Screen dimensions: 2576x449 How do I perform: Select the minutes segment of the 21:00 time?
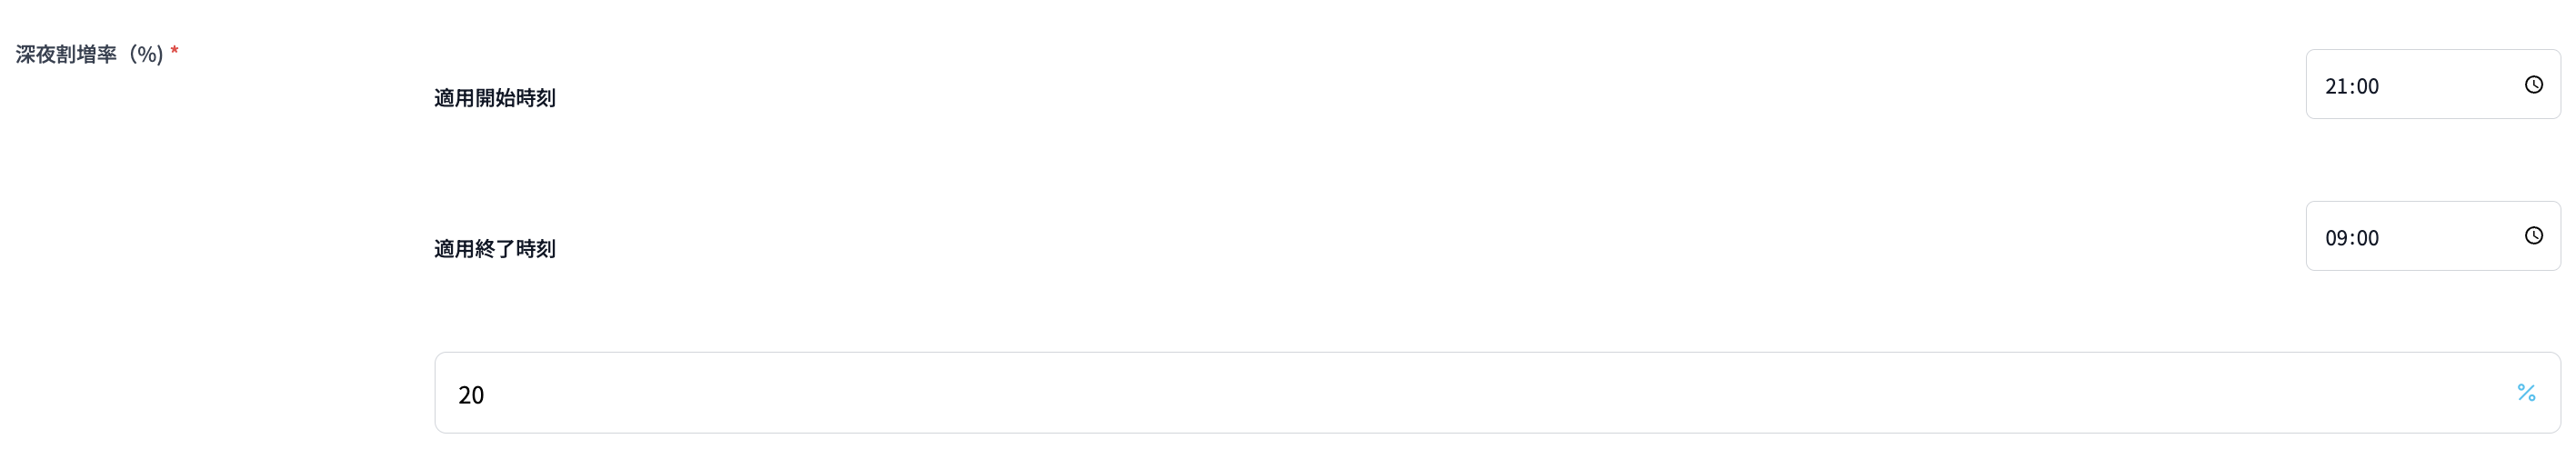(2367, 86)
